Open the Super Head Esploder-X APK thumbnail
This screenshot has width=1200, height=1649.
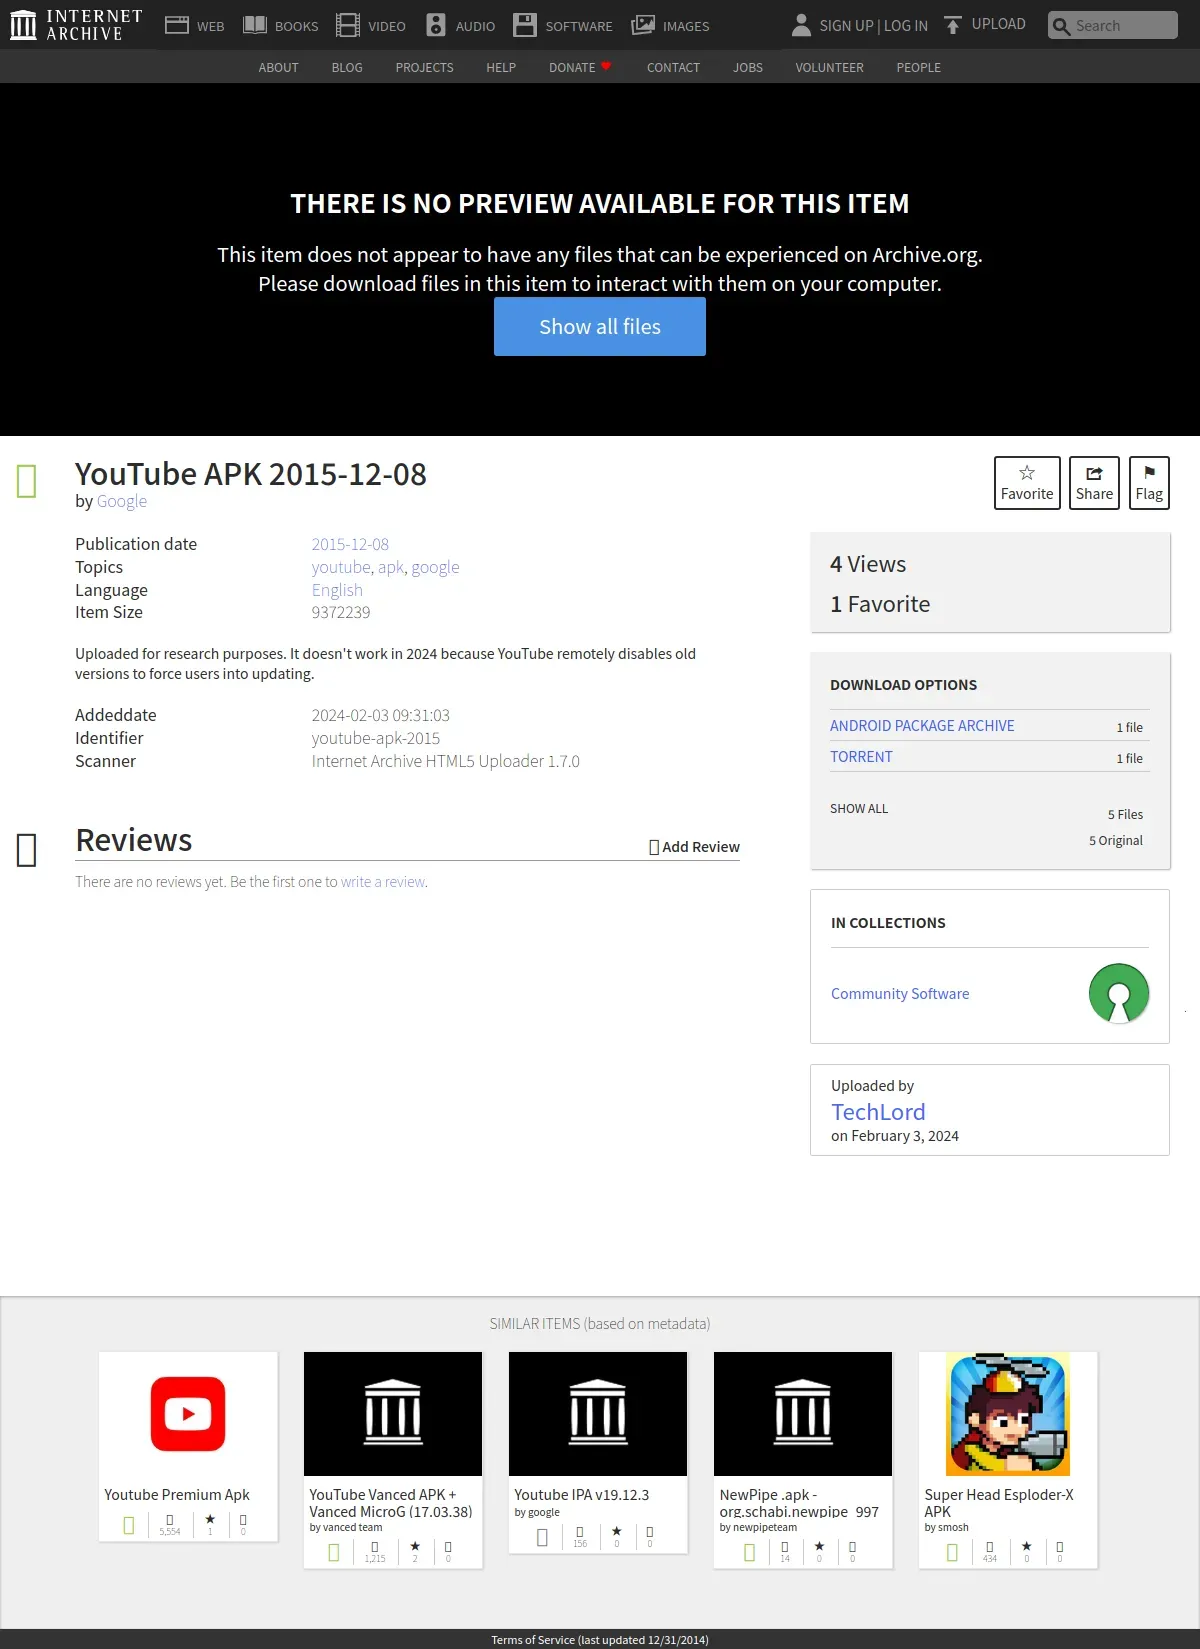point(1008,1414)
